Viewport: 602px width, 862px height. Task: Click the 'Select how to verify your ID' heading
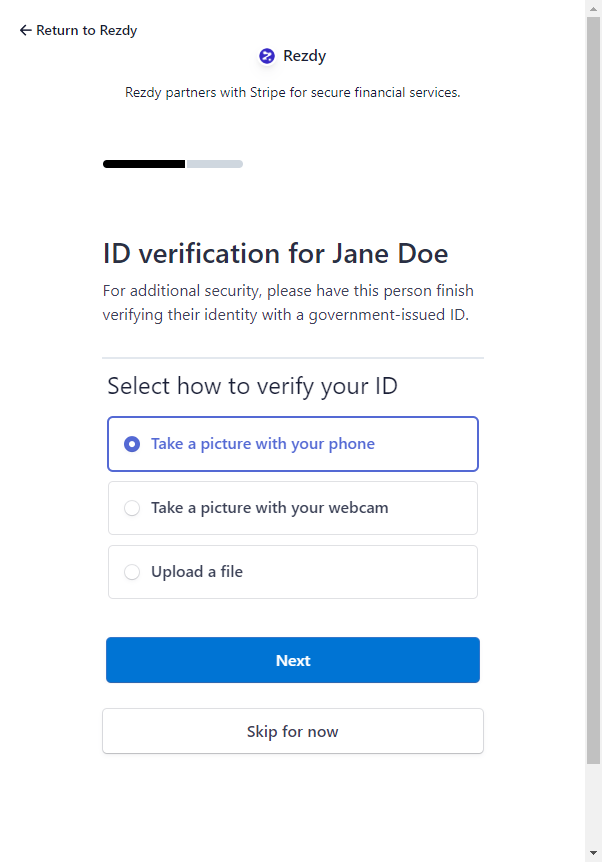point(252,386)
